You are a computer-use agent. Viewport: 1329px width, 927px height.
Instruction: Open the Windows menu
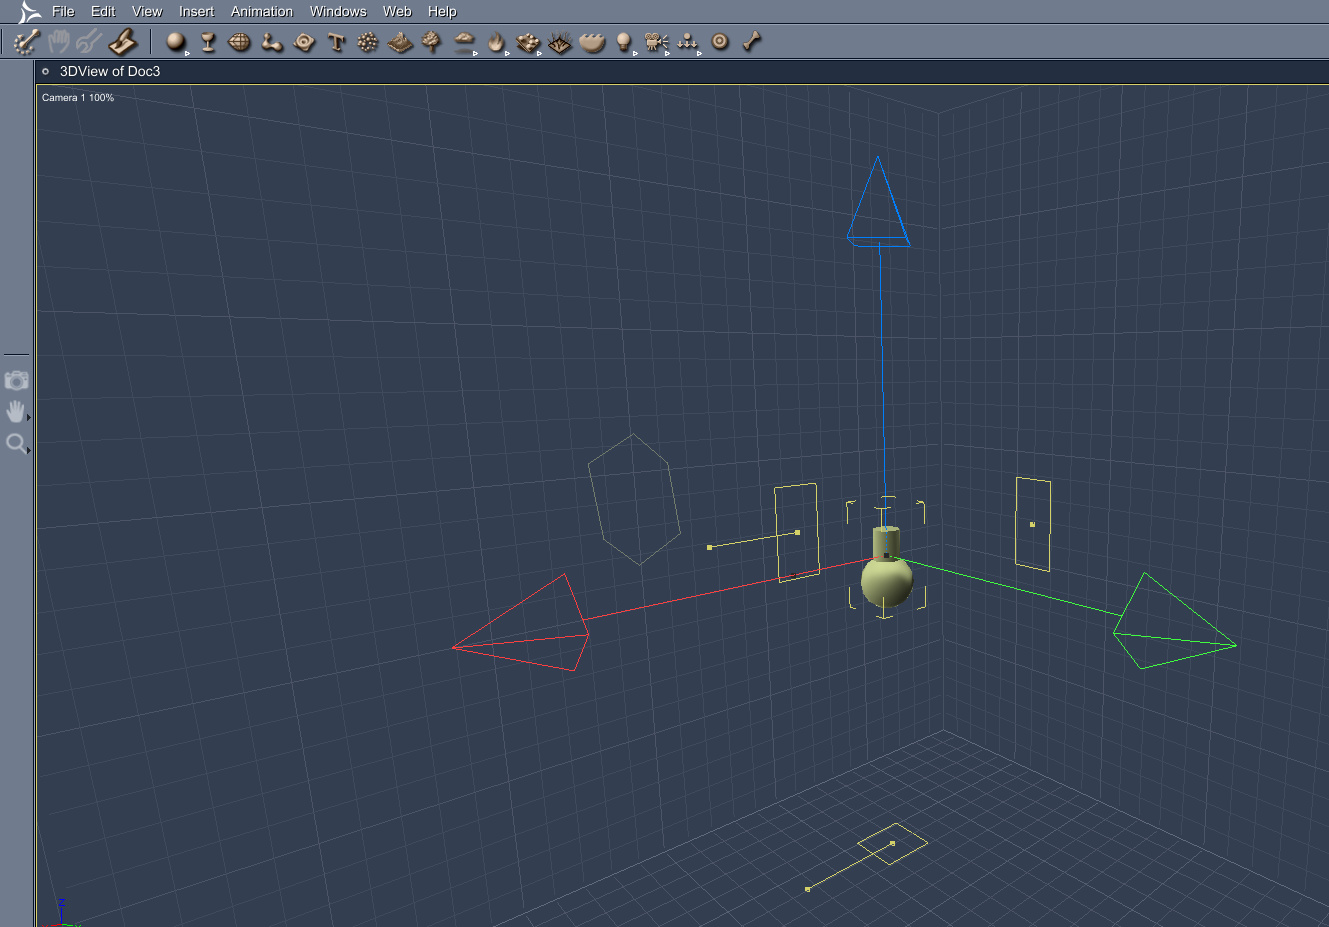(x=338, y=11)
